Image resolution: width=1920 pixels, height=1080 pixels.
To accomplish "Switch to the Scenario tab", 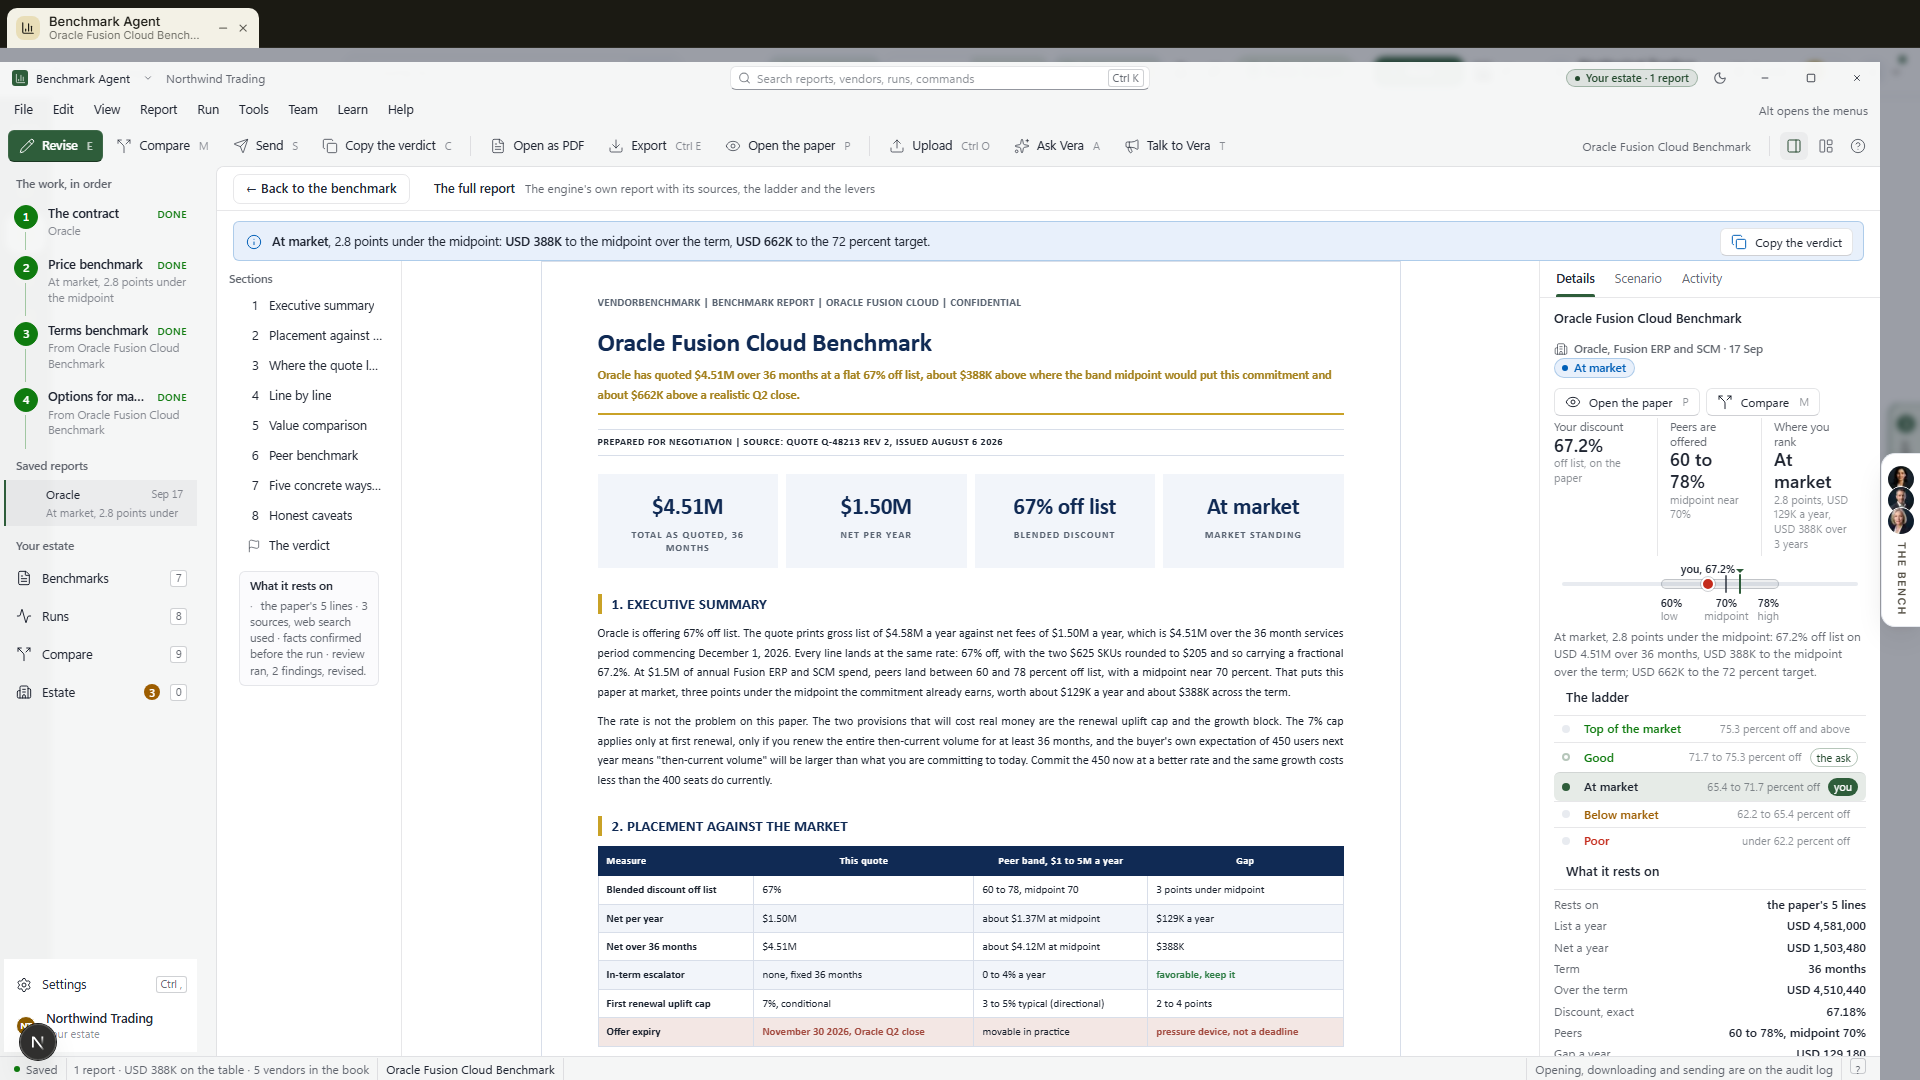I will click(x=1637, y=279).
